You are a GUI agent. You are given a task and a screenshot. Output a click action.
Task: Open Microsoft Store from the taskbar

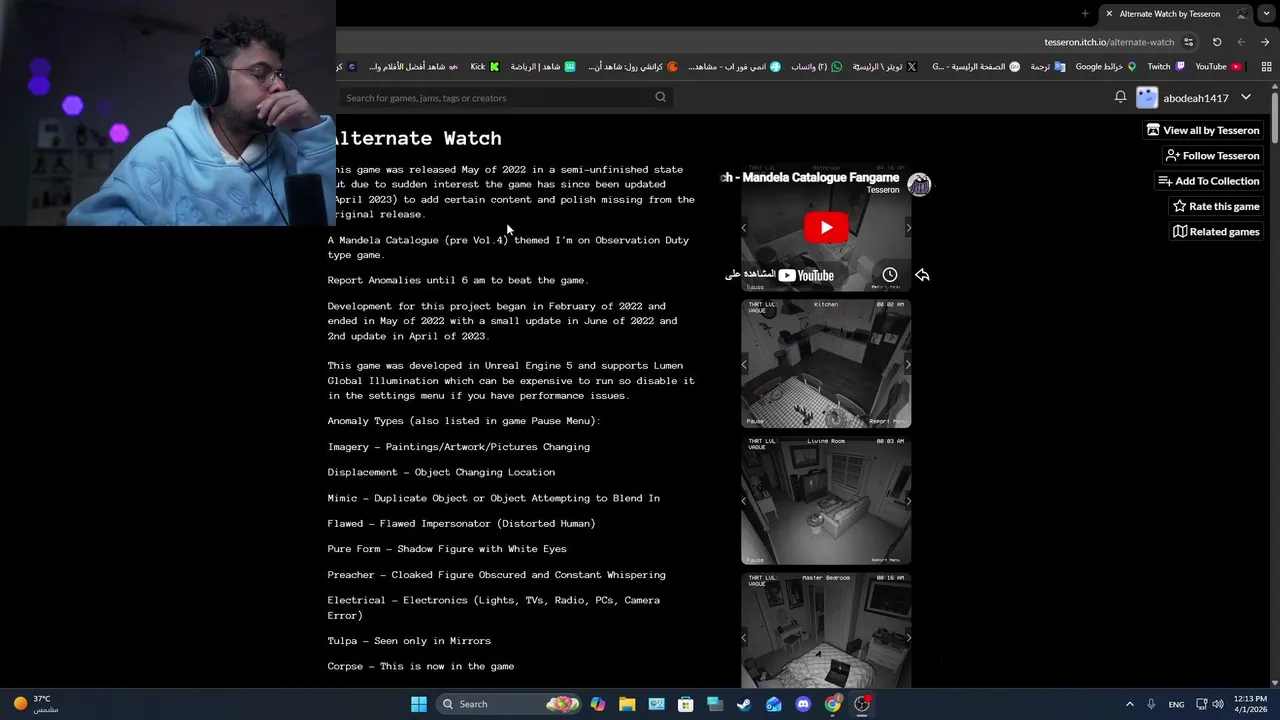click(x=686, y=704)
